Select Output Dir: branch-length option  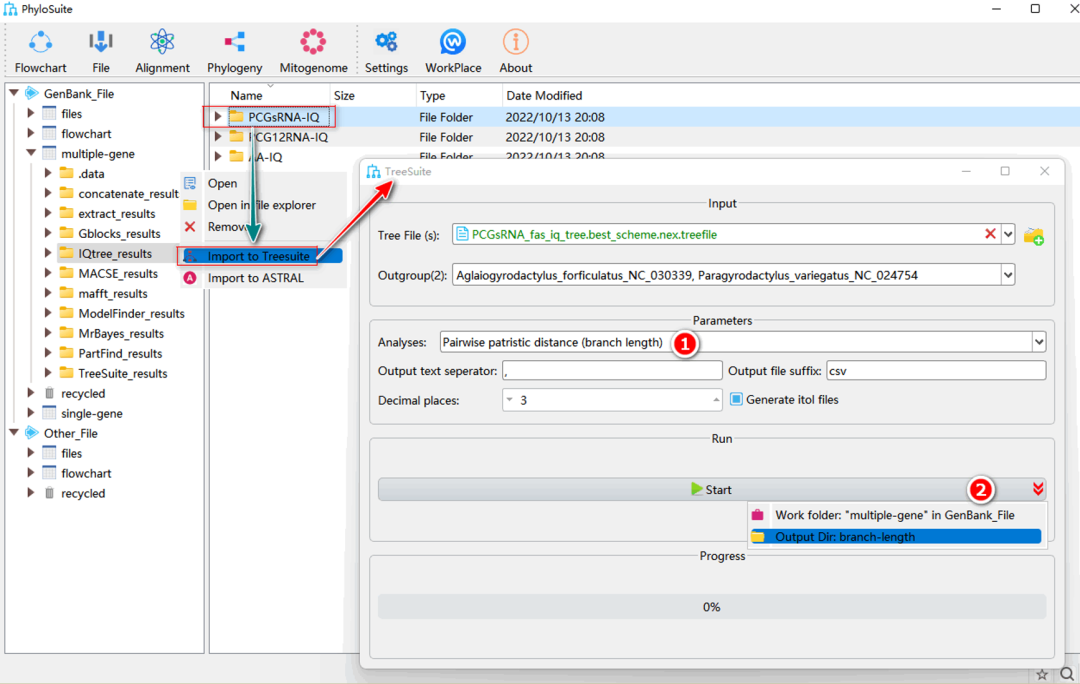[895, 537]
